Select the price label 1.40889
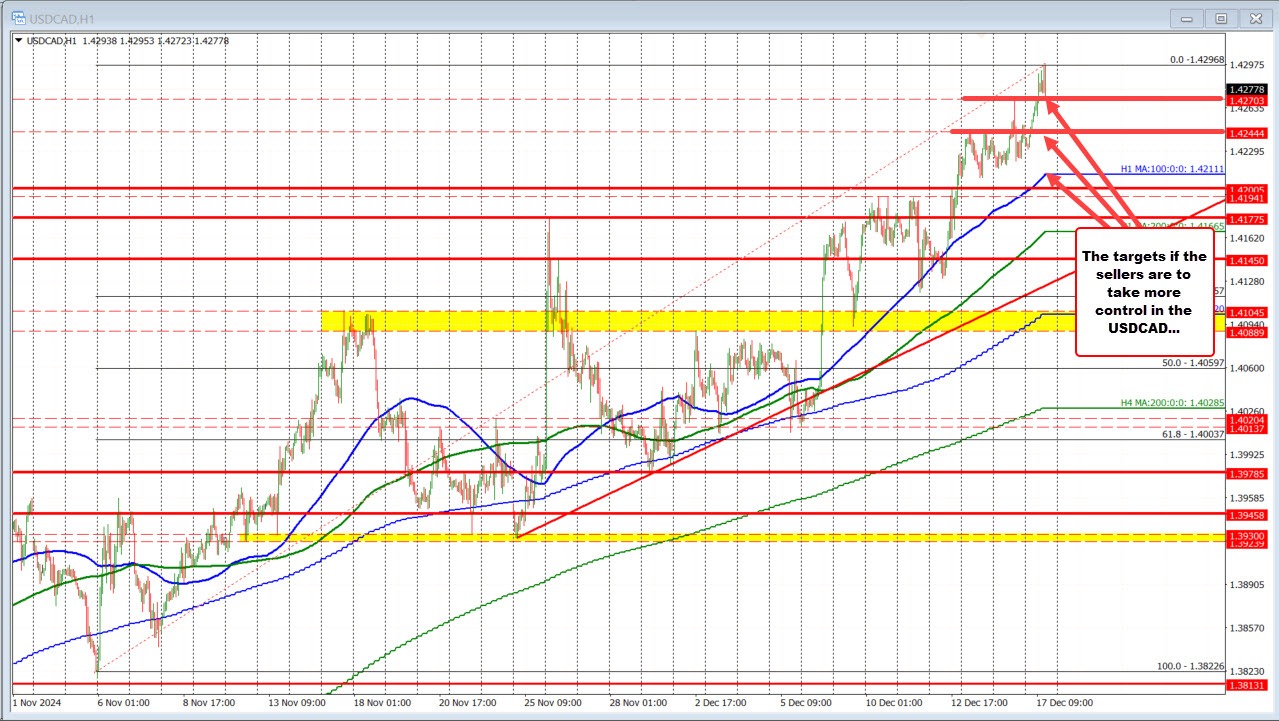Viewport: 1279px width, 721px height. [x=1249, y=332]
